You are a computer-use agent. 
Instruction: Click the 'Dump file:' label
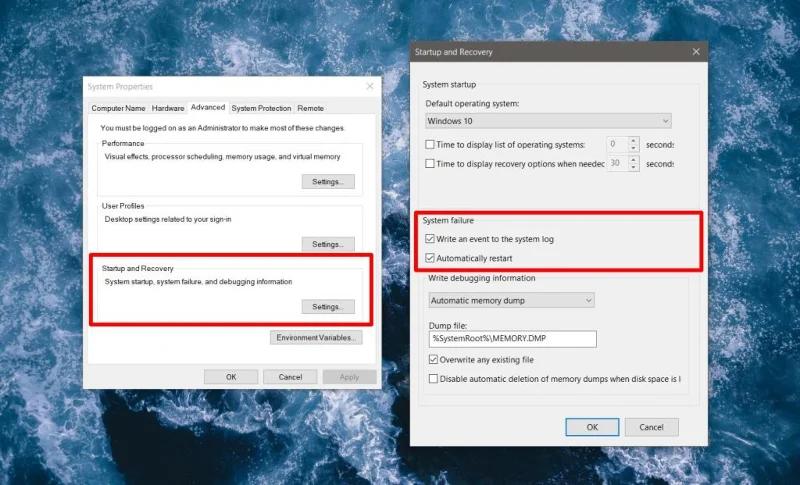[448, 325]
